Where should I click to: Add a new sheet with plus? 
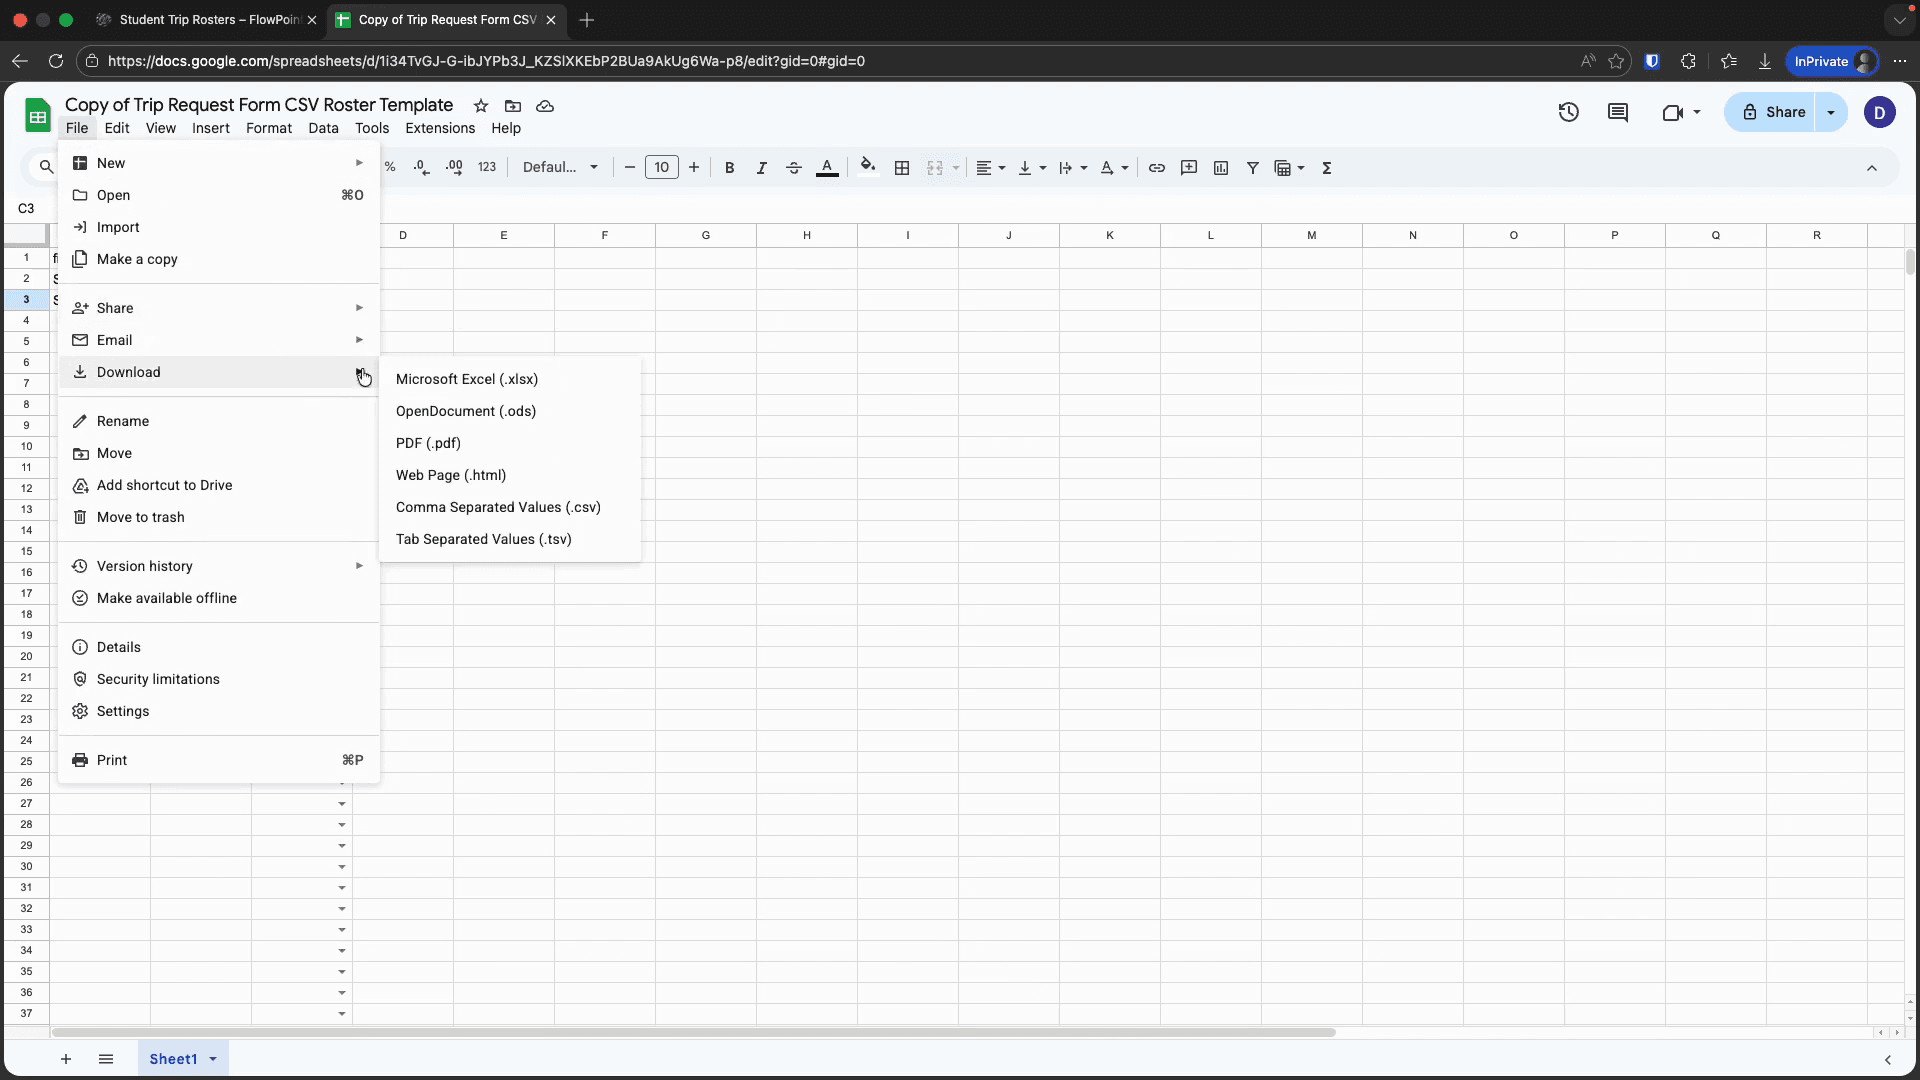click(66, 1059)
